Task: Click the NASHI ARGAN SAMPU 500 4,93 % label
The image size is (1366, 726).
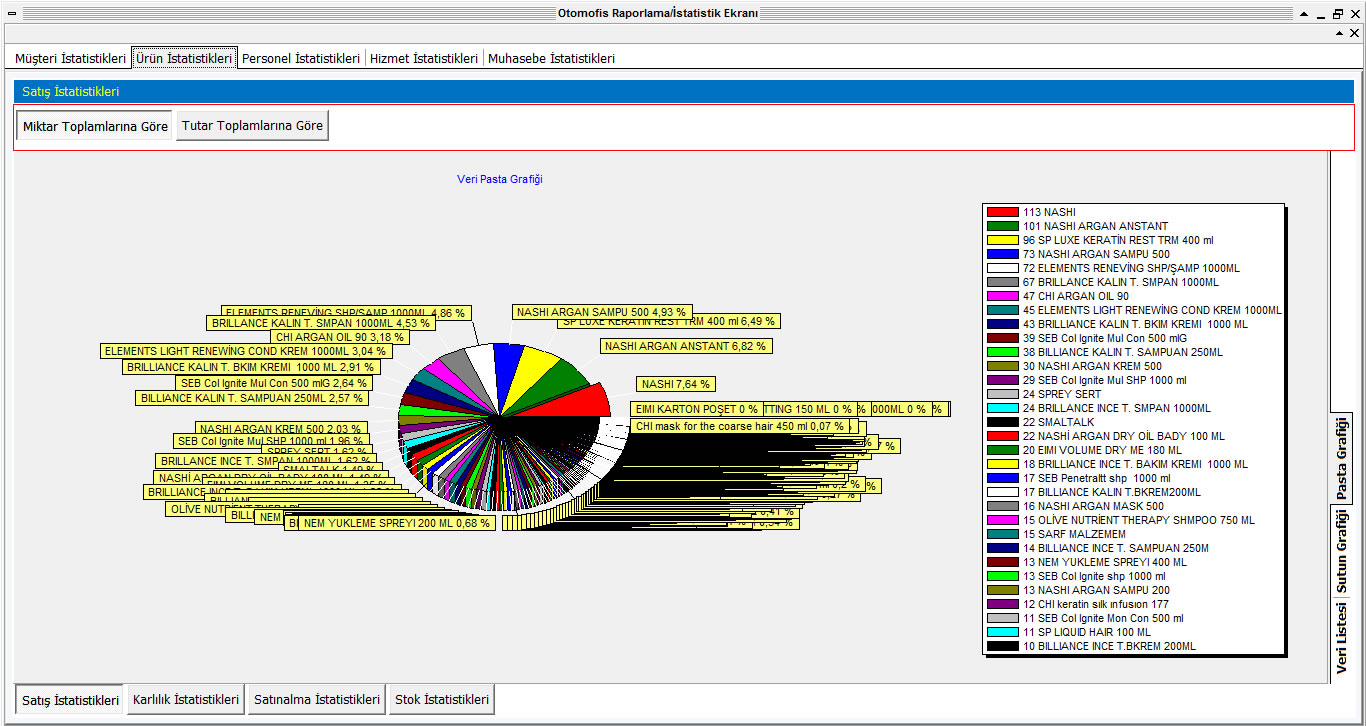Action: [x=602, y=312]
